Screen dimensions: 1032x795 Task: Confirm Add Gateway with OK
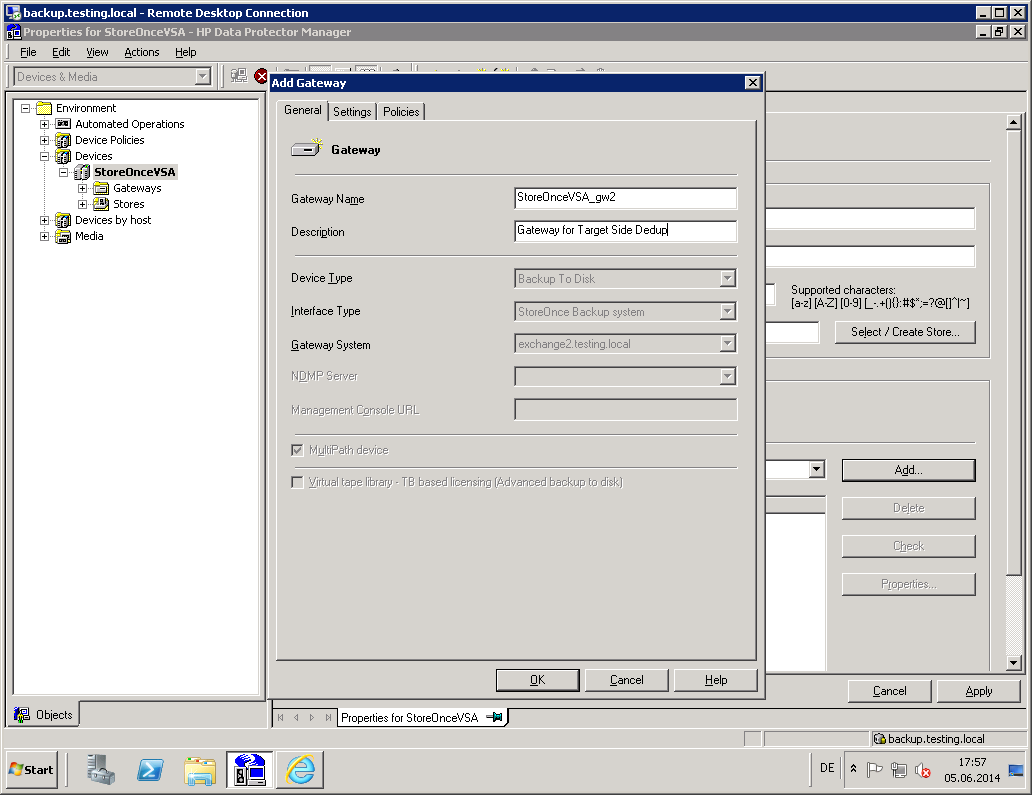[x=538, y=680]
